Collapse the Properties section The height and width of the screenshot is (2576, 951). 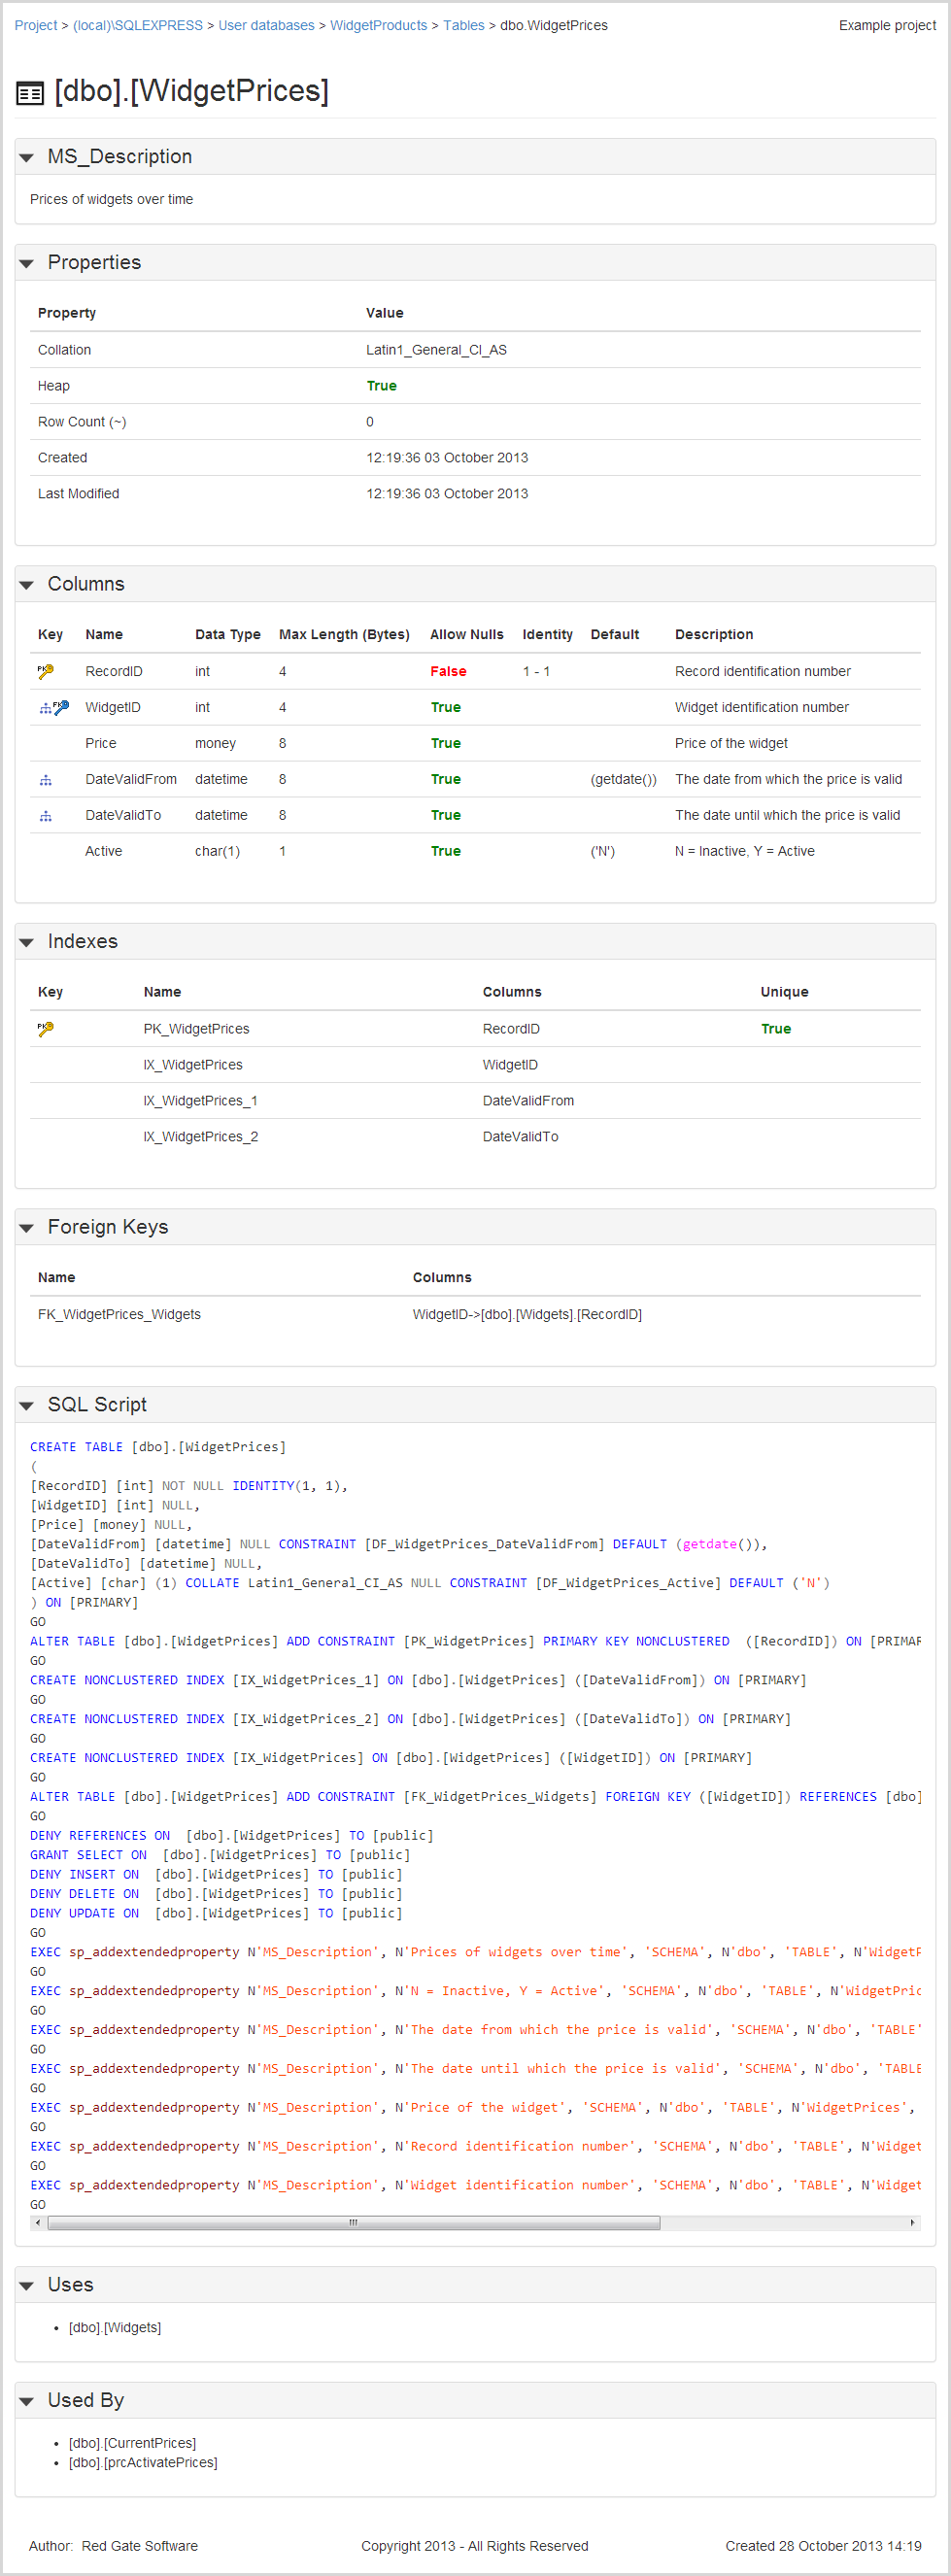27,263
